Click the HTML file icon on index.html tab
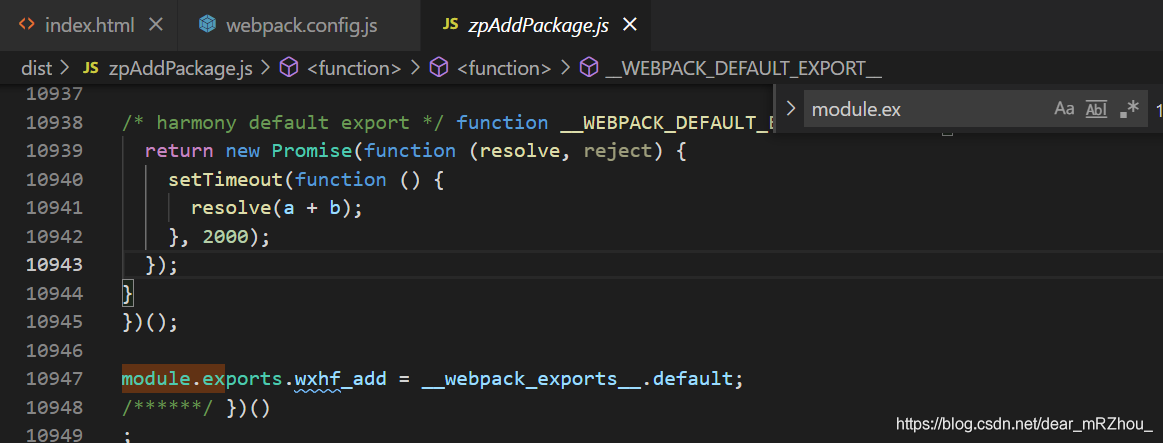Image resolution: width=1163 pixels, height=443 pixels. (x=26, y=24)
